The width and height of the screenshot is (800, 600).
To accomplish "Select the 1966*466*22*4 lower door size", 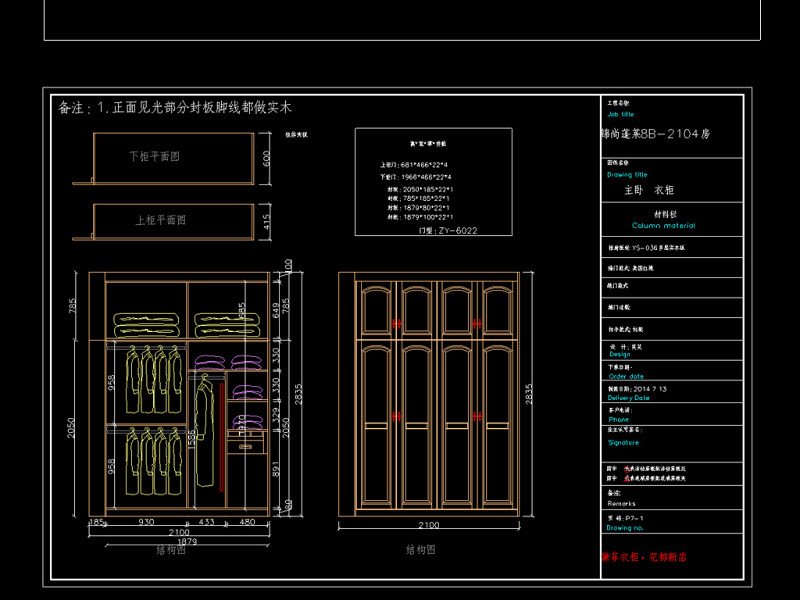I will coord(426,177).
